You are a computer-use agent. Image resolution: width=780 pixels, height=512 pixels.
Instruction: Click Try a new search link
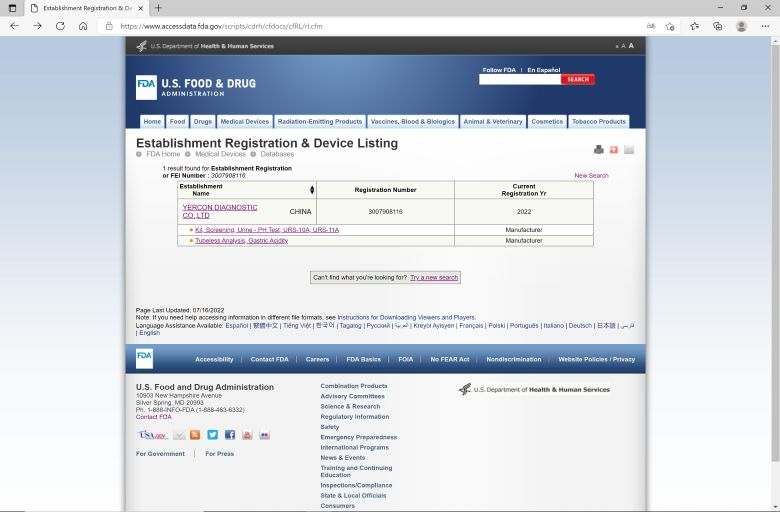click(x=434, y=278)
